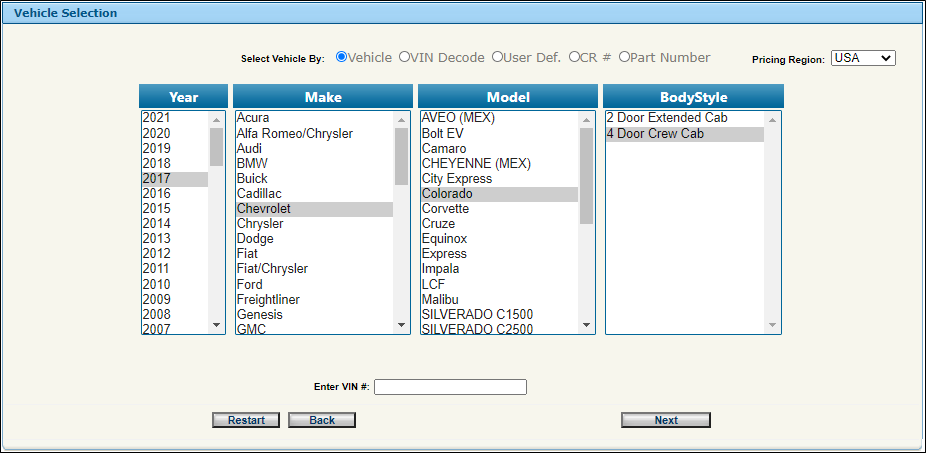Select year 2014
The height and width of the screenshot is (453, 926).
coord(175,224)
